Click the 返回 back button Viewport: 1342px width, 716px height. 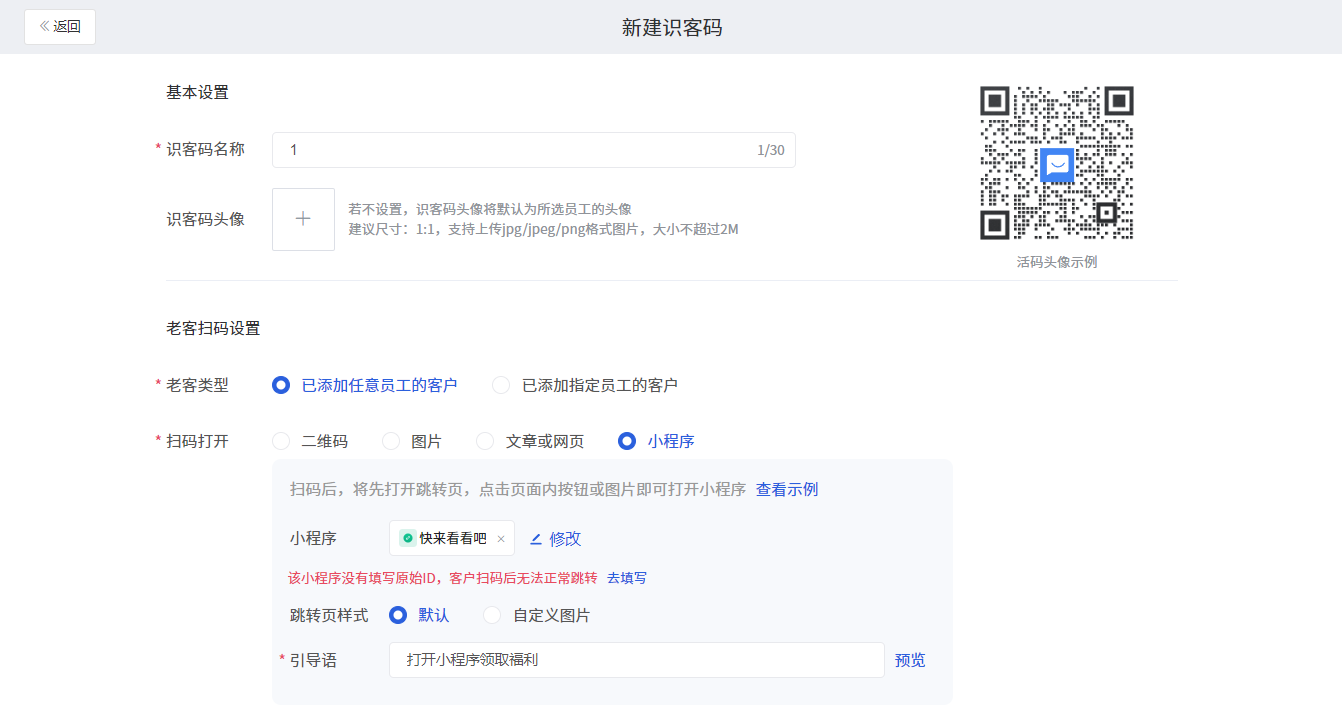pos(60,27)
